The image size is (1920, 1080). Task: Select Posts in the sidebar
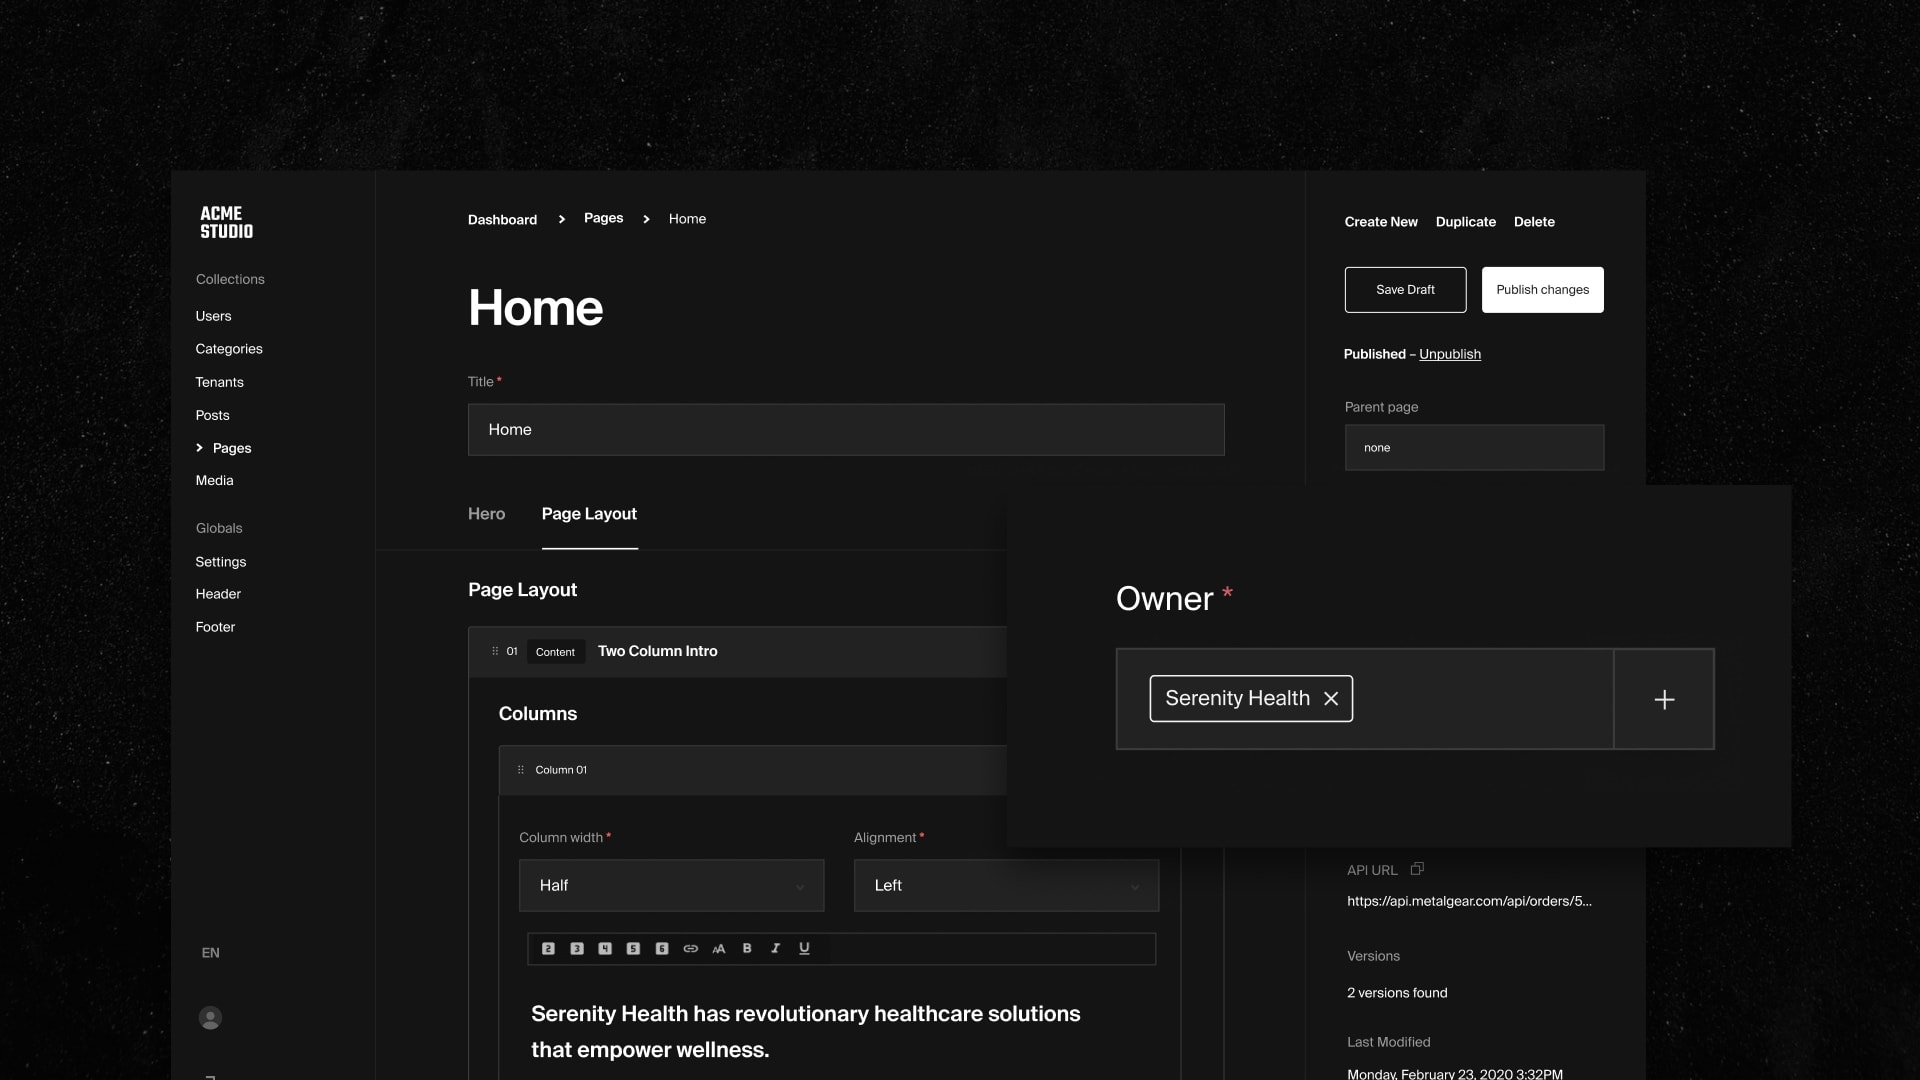coord(211,415)
